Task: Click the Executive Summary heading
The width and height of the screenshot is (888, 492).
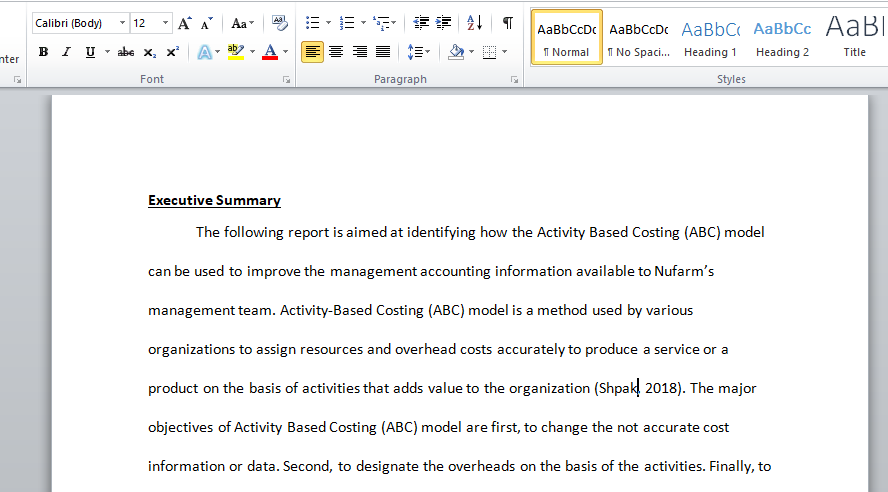Action: coord(214,200)
